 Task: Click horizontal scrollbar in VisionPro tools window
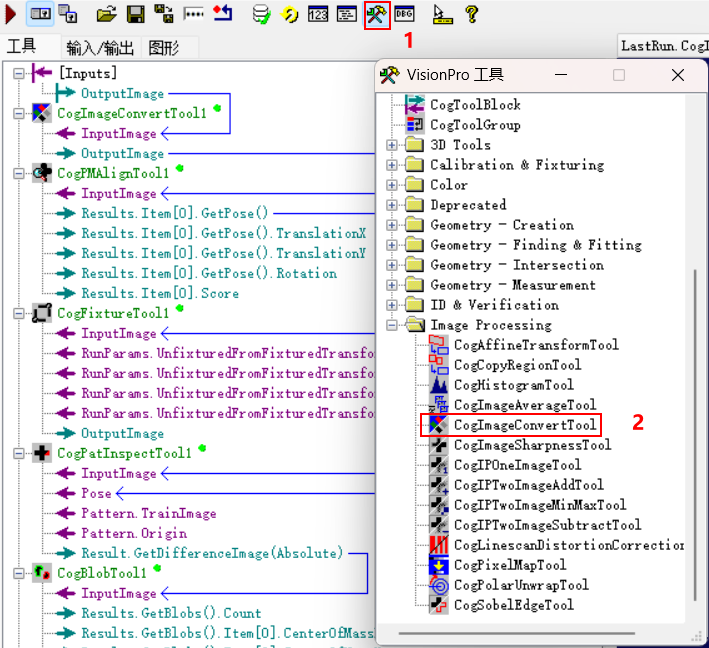coord(516,634)
